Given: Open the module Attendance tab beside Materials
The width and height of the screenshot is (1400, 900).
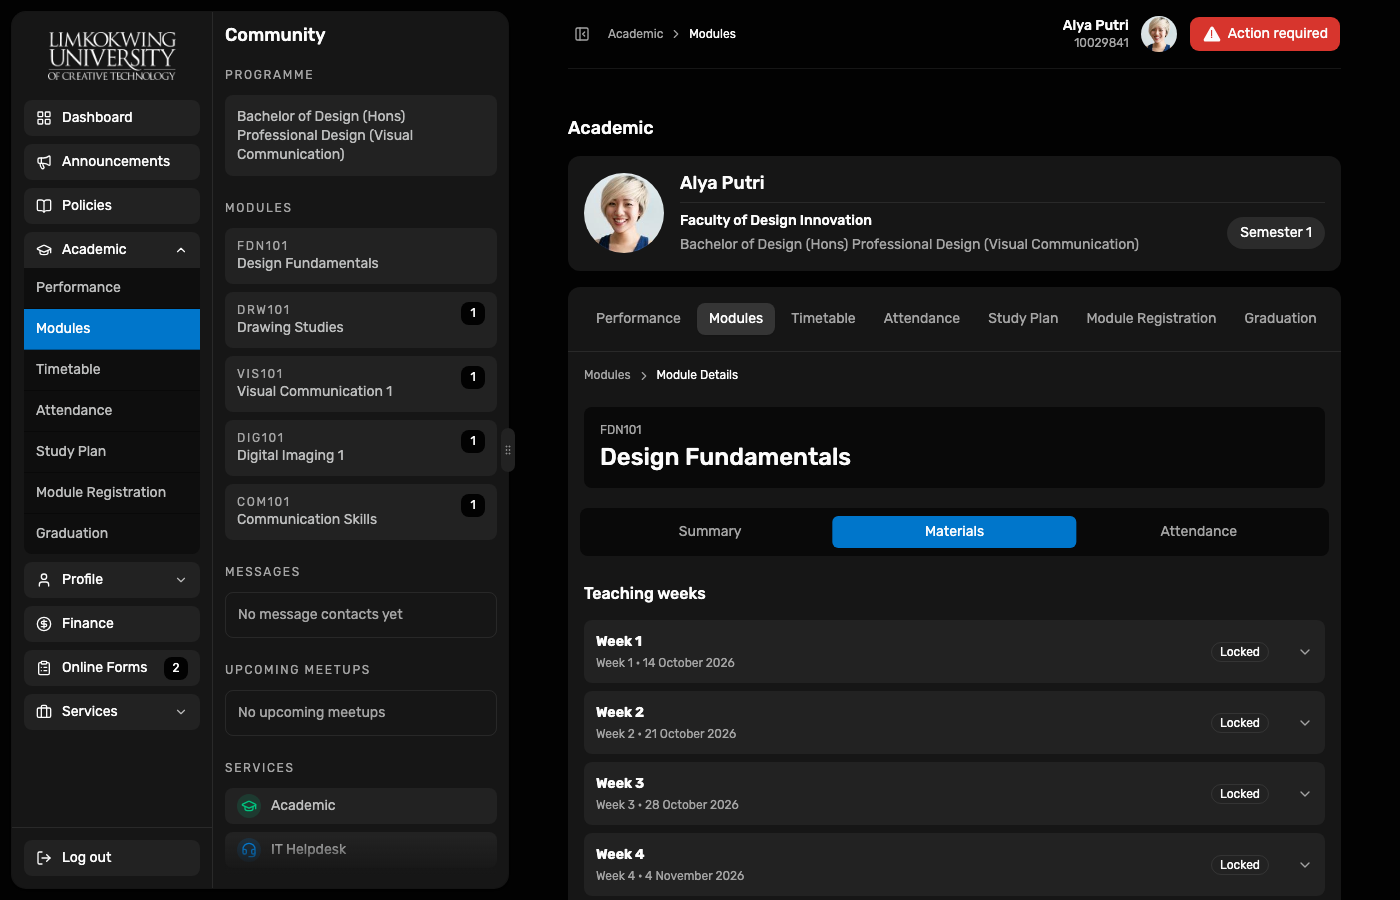Looking at the screenshot, I should pyautogui.click(x=1198, y=532).
